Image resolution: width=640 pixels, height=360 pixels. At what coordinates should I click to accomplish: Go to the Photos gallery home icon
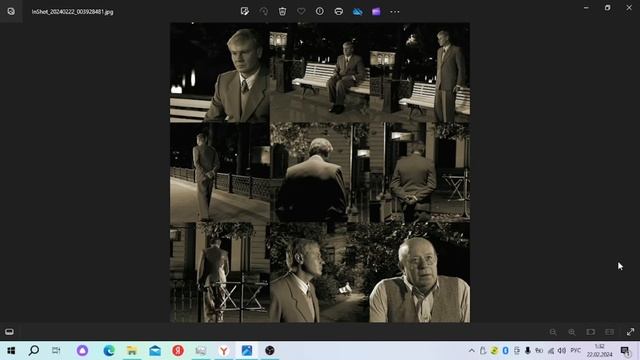pos(11,11)
